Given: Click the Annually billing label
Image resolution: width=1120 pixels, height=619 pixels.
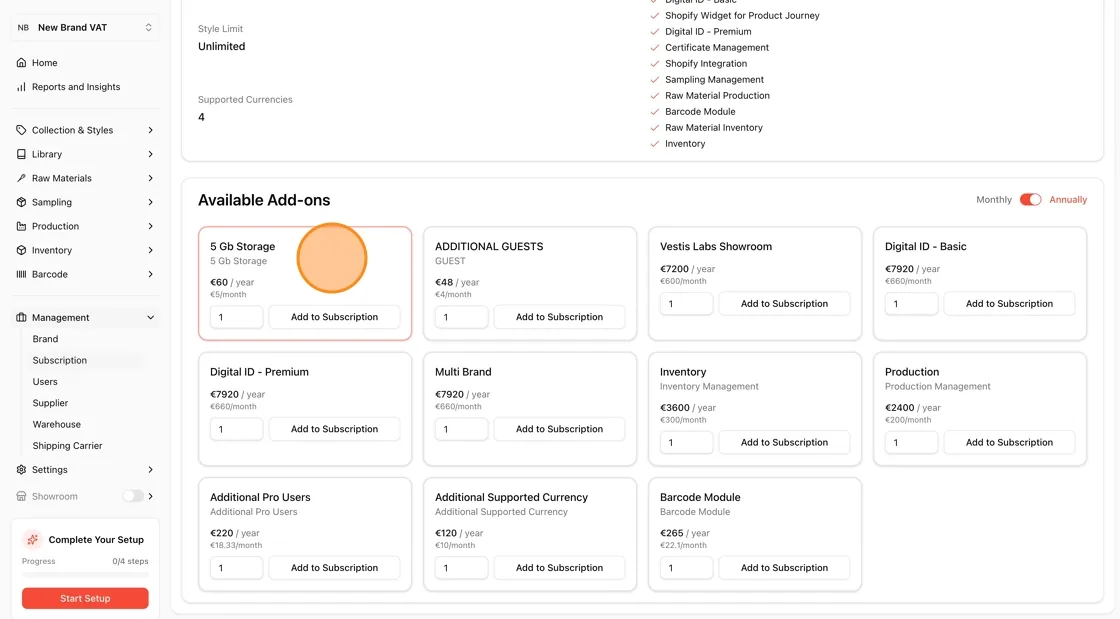Looking at the screenshot, I should [1068, 200].
